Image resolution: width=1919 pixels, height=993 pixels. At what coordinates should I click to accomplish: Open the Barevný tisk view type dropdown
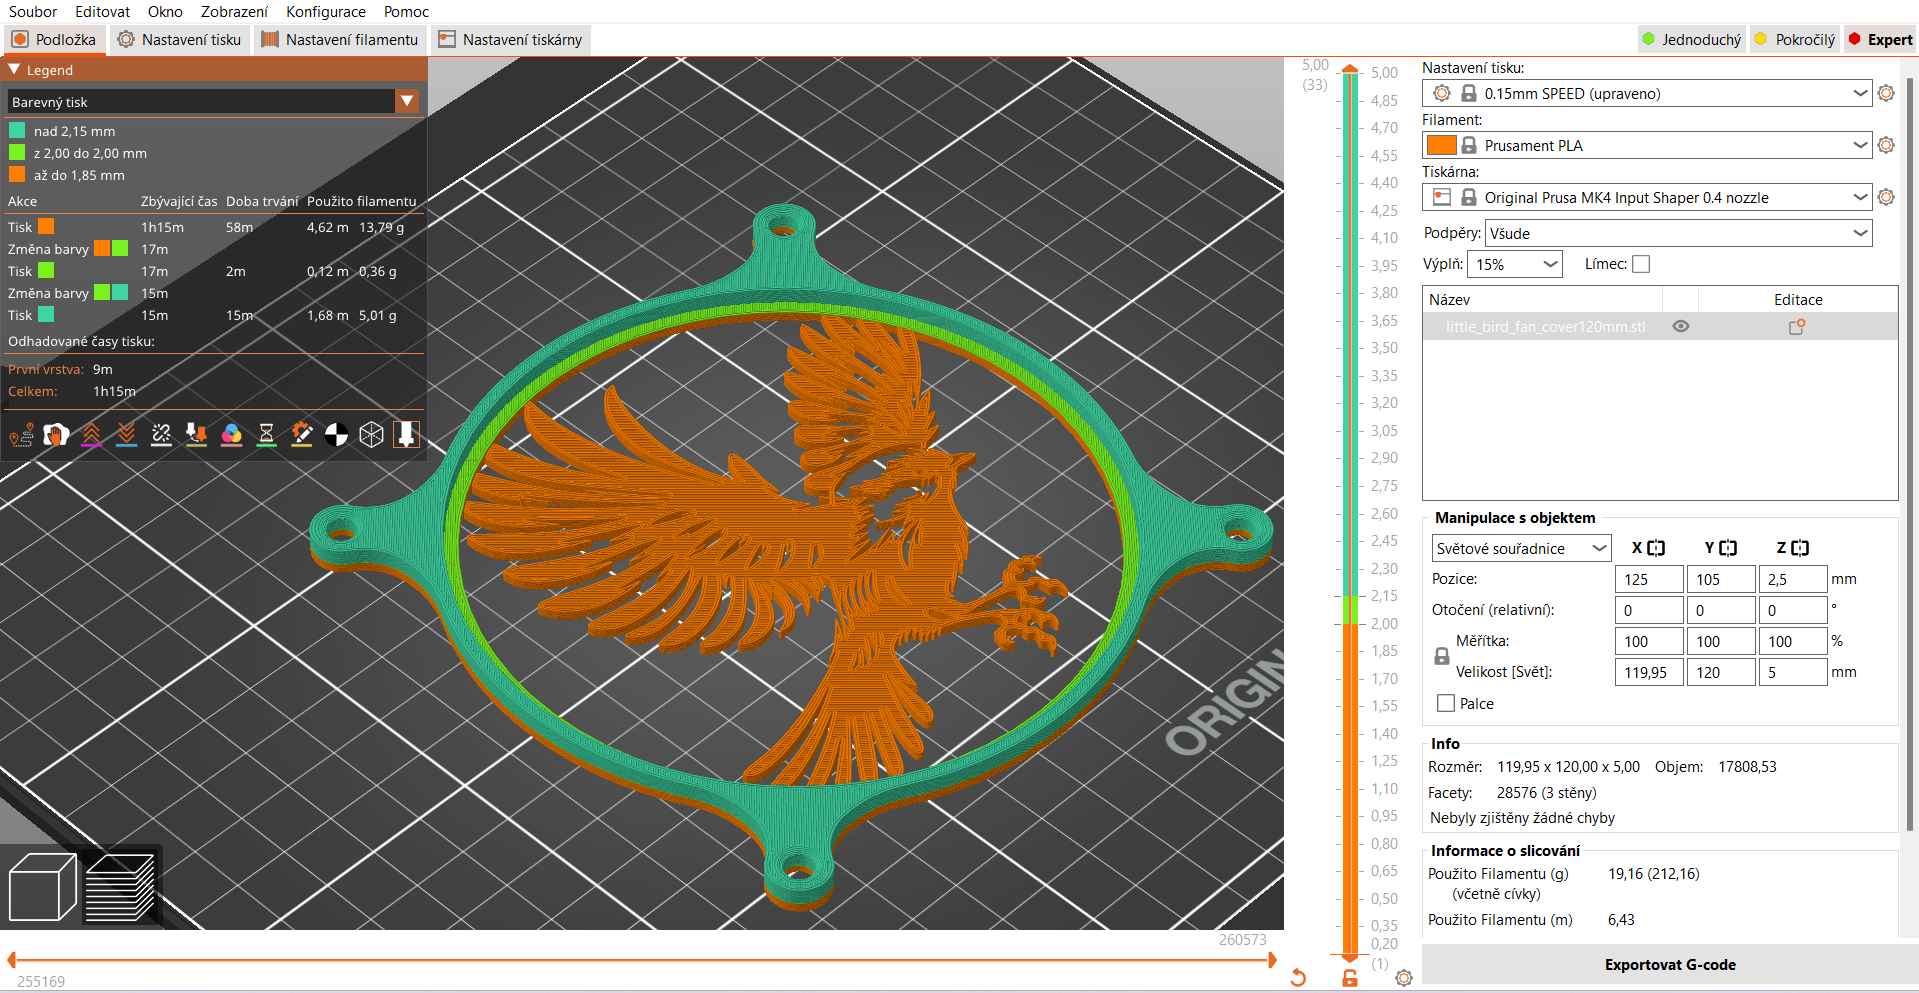point(406,101)
